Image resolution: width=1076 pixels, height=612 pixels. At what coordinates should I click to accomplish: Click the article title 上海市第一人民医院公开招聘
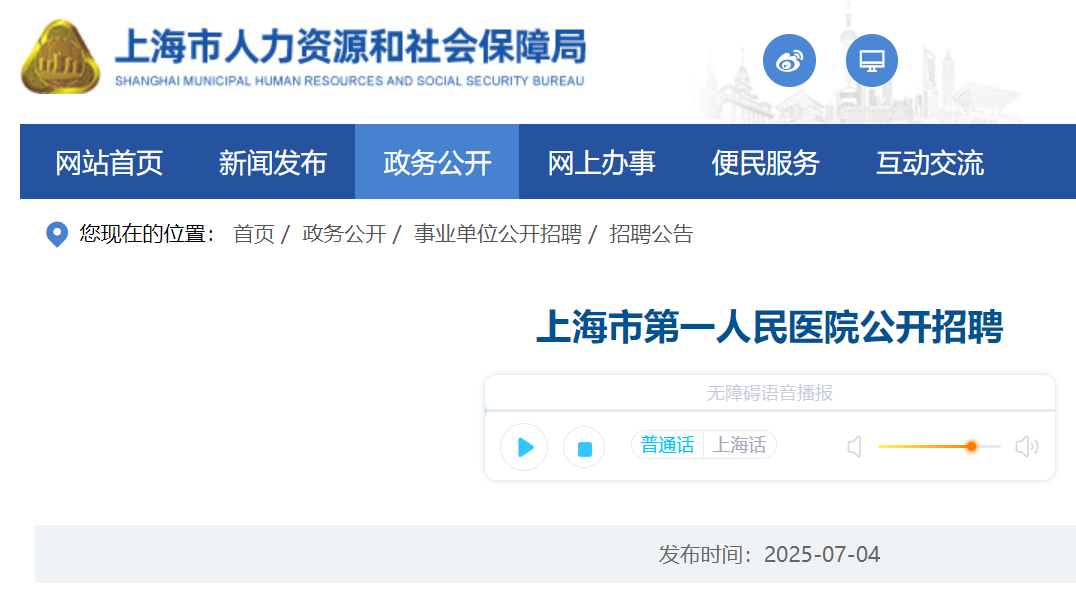769,327
